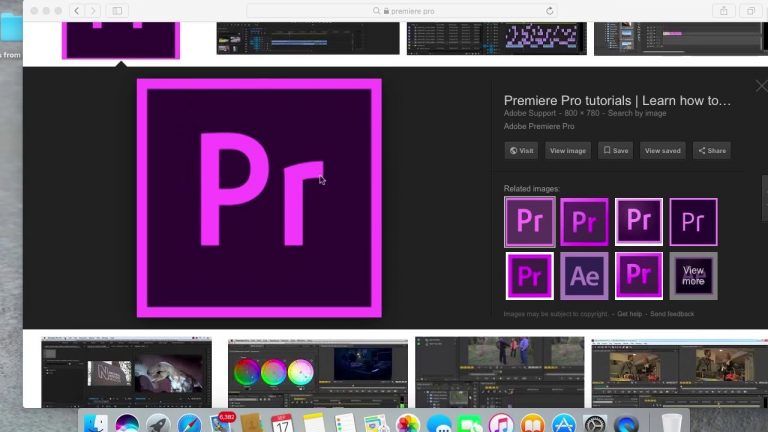Click the Search by image link

637,113
